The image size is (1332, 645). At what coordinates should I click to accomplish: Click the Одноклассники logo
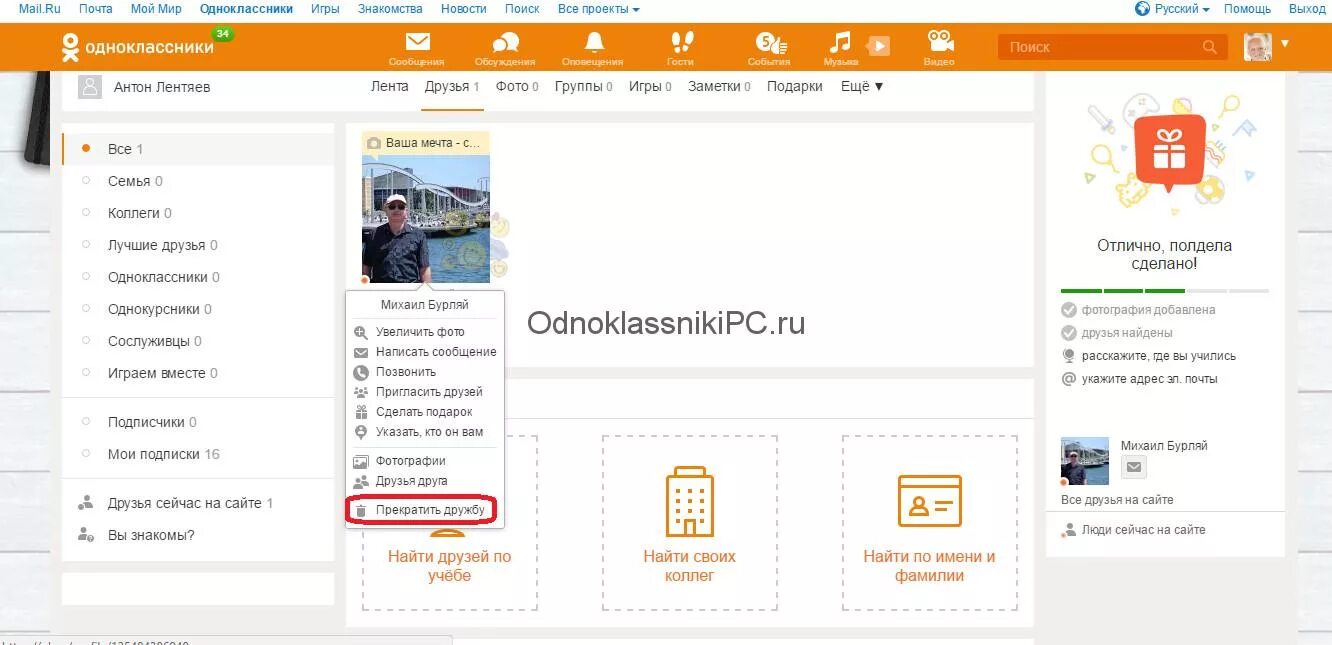(x=137, y=47)
